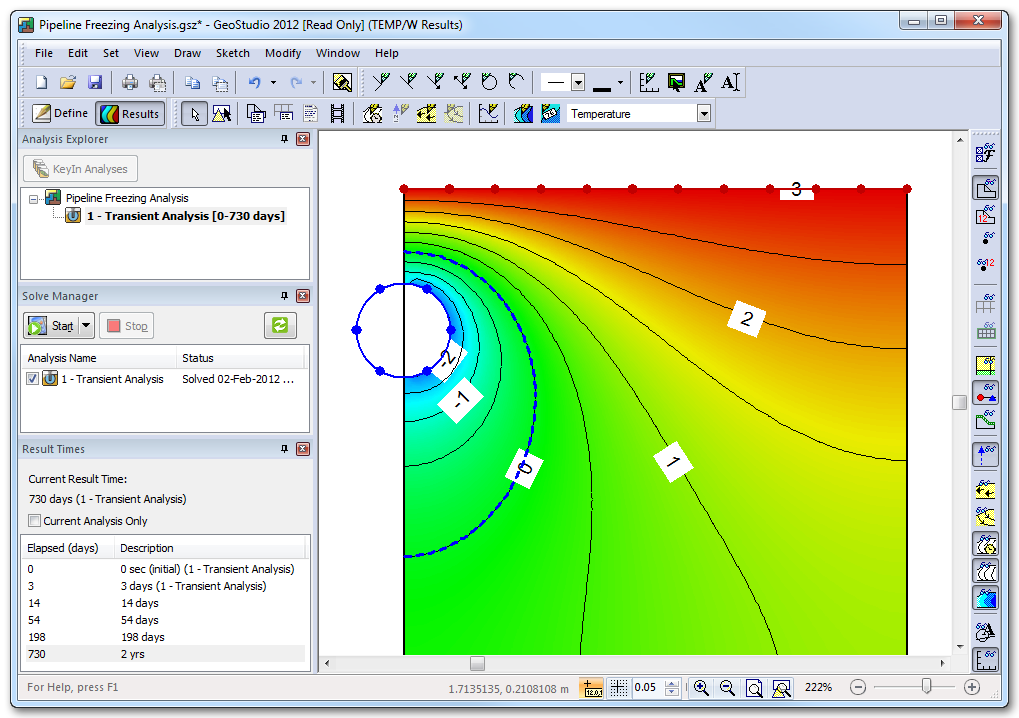The image size is (1019, 718).
Task: Open the line thickness dropdown arrow
Action: click(x=621, y=83)
